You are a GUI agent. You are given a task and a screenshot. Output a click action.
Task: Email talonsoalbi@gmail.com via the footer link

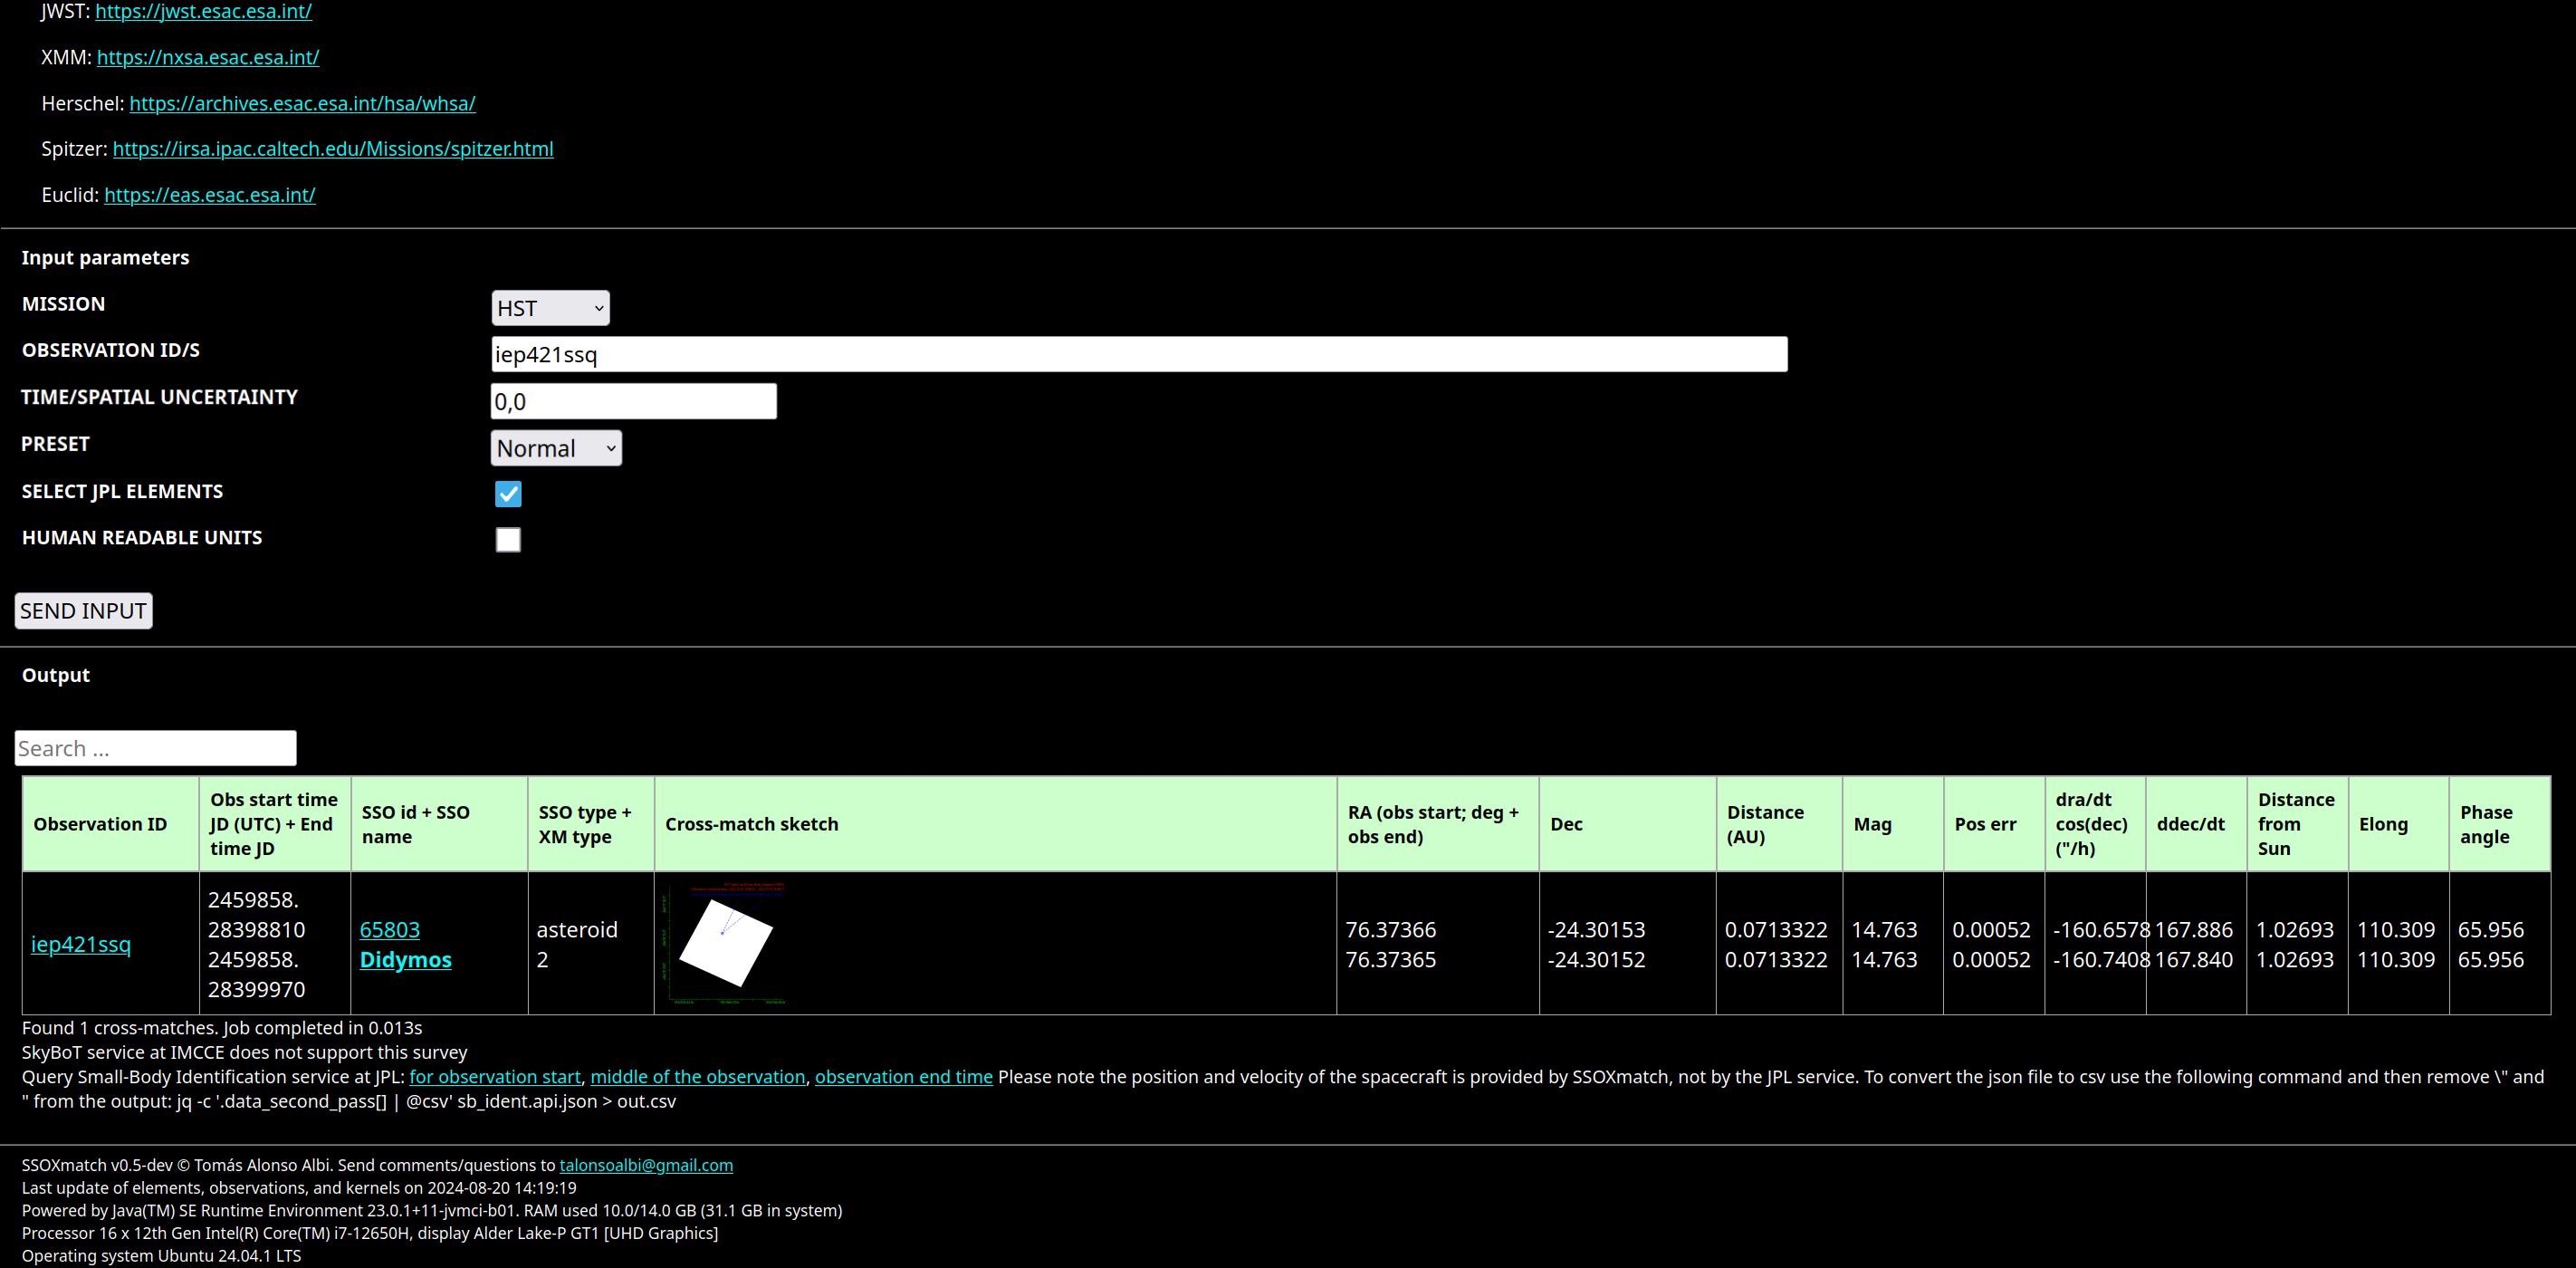[x=645, y=1165]
